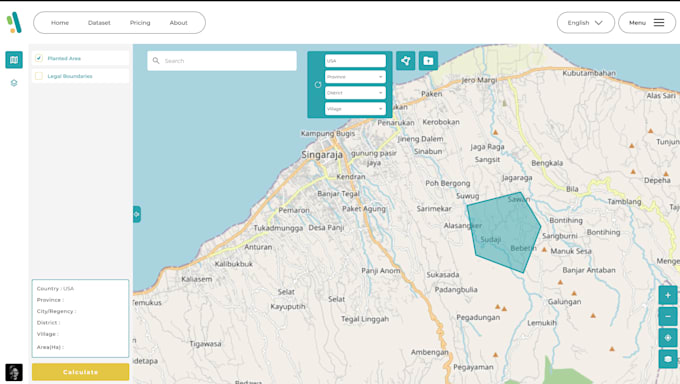Click the locate me target button
The image size is (680, 384).
coord(668,338)
